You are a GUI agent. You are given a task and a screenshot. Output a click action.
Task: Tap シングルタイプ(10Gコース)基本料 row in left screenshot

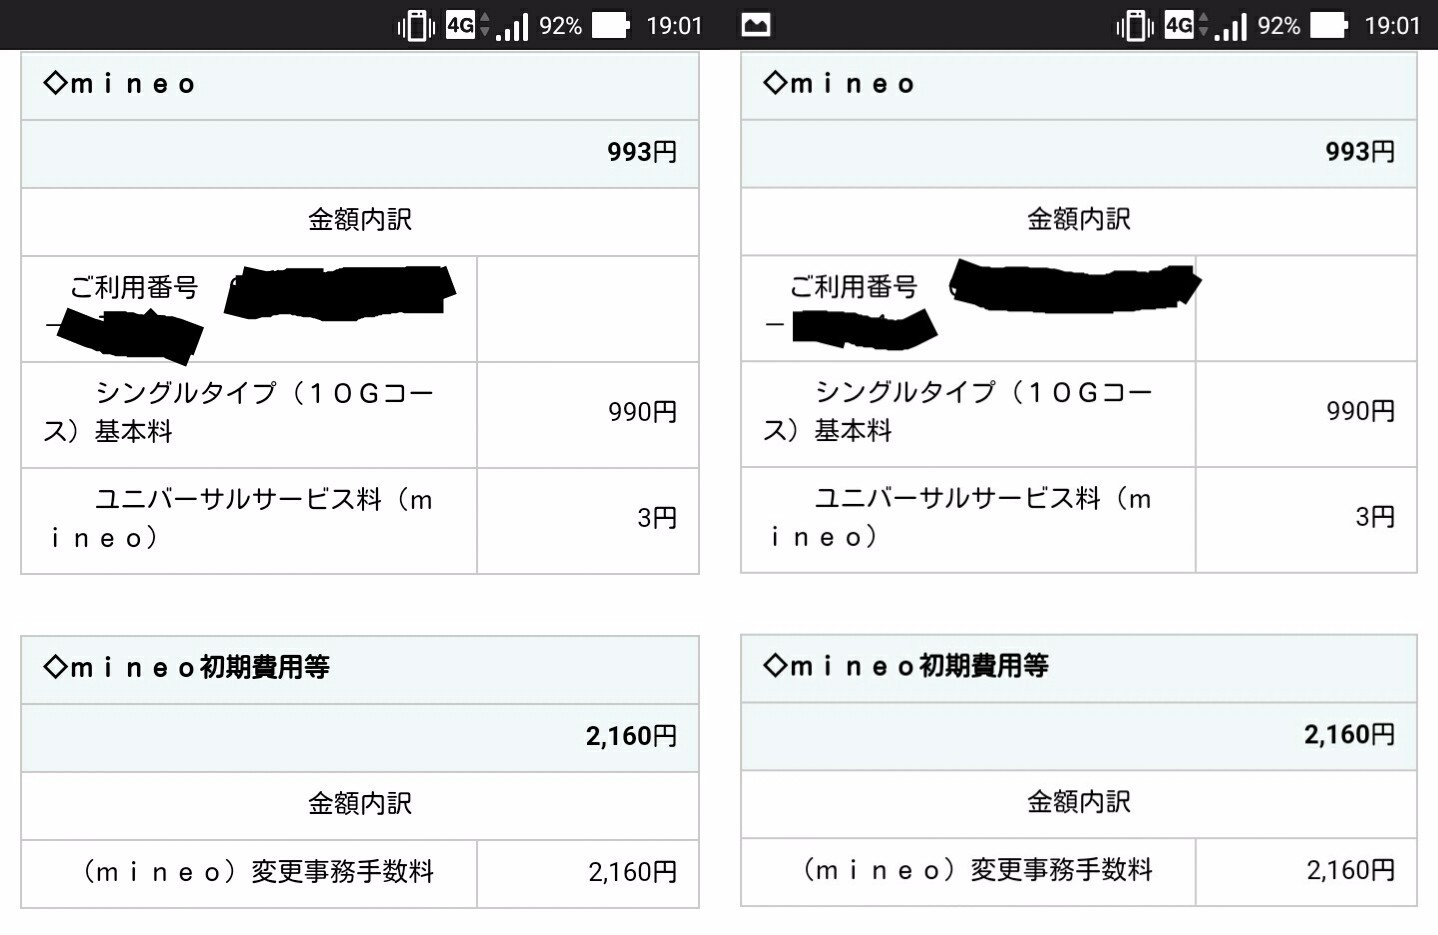point(249,412)
